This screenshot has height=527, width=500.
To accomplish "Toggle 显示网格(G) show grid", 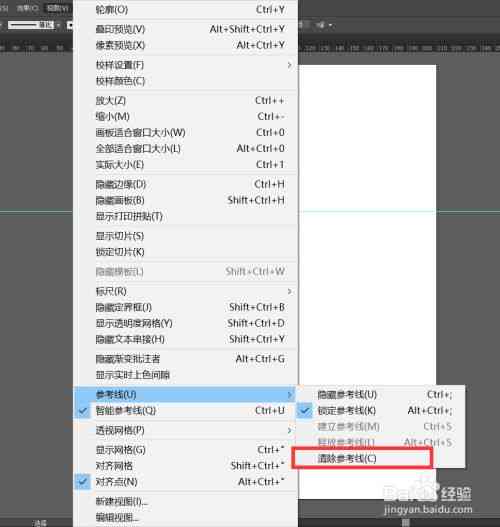I will click(x=185, y=450).
